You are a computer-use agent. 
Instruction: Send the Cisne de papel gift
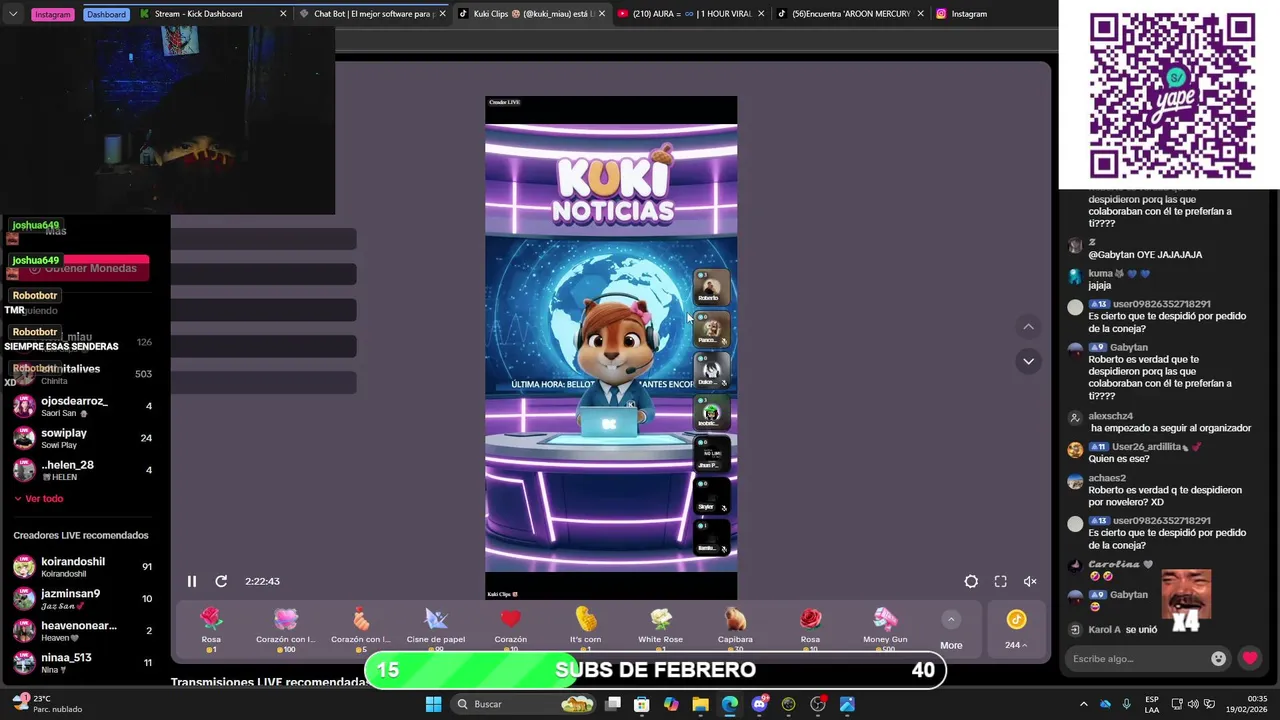point(436,630)
